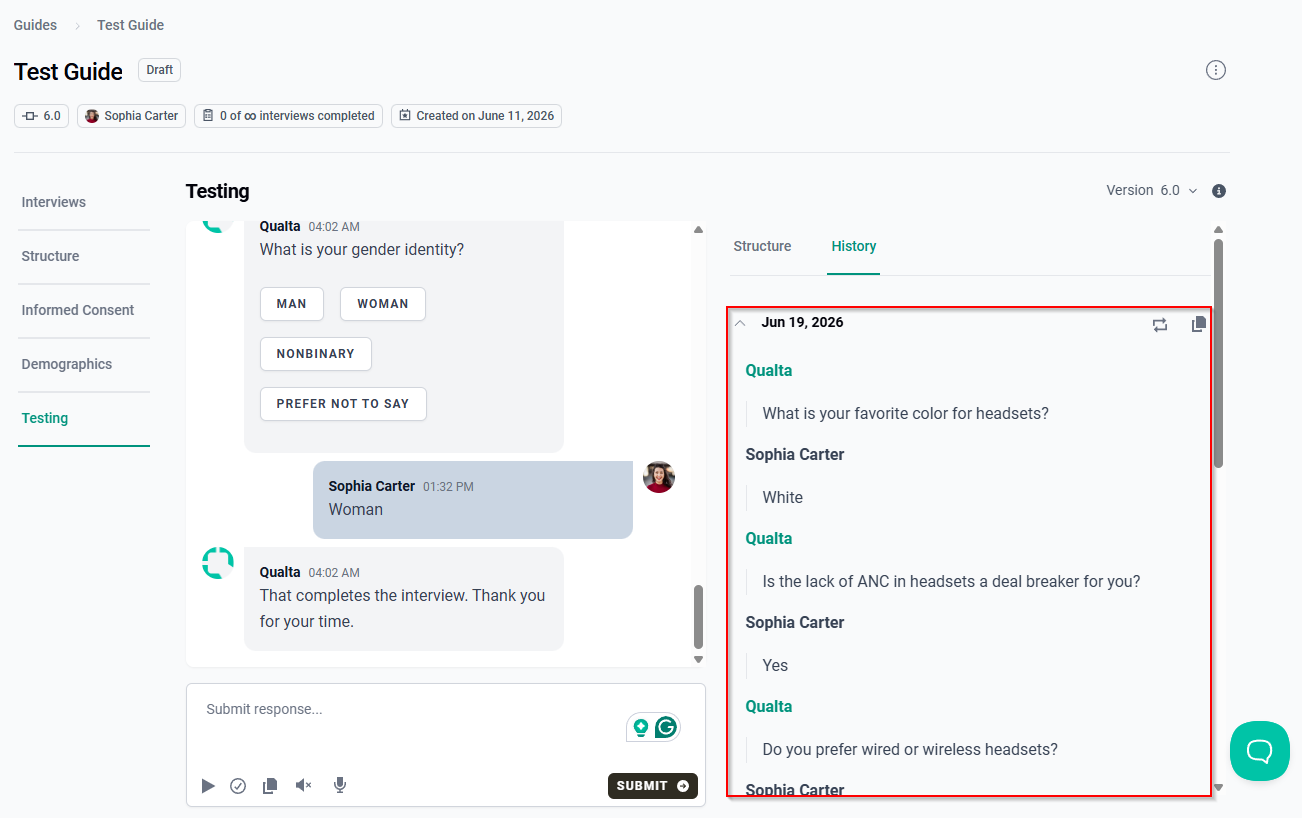Click the interviews completed badge
This screenshot has height=818, width=1302.
coord(288,116)
